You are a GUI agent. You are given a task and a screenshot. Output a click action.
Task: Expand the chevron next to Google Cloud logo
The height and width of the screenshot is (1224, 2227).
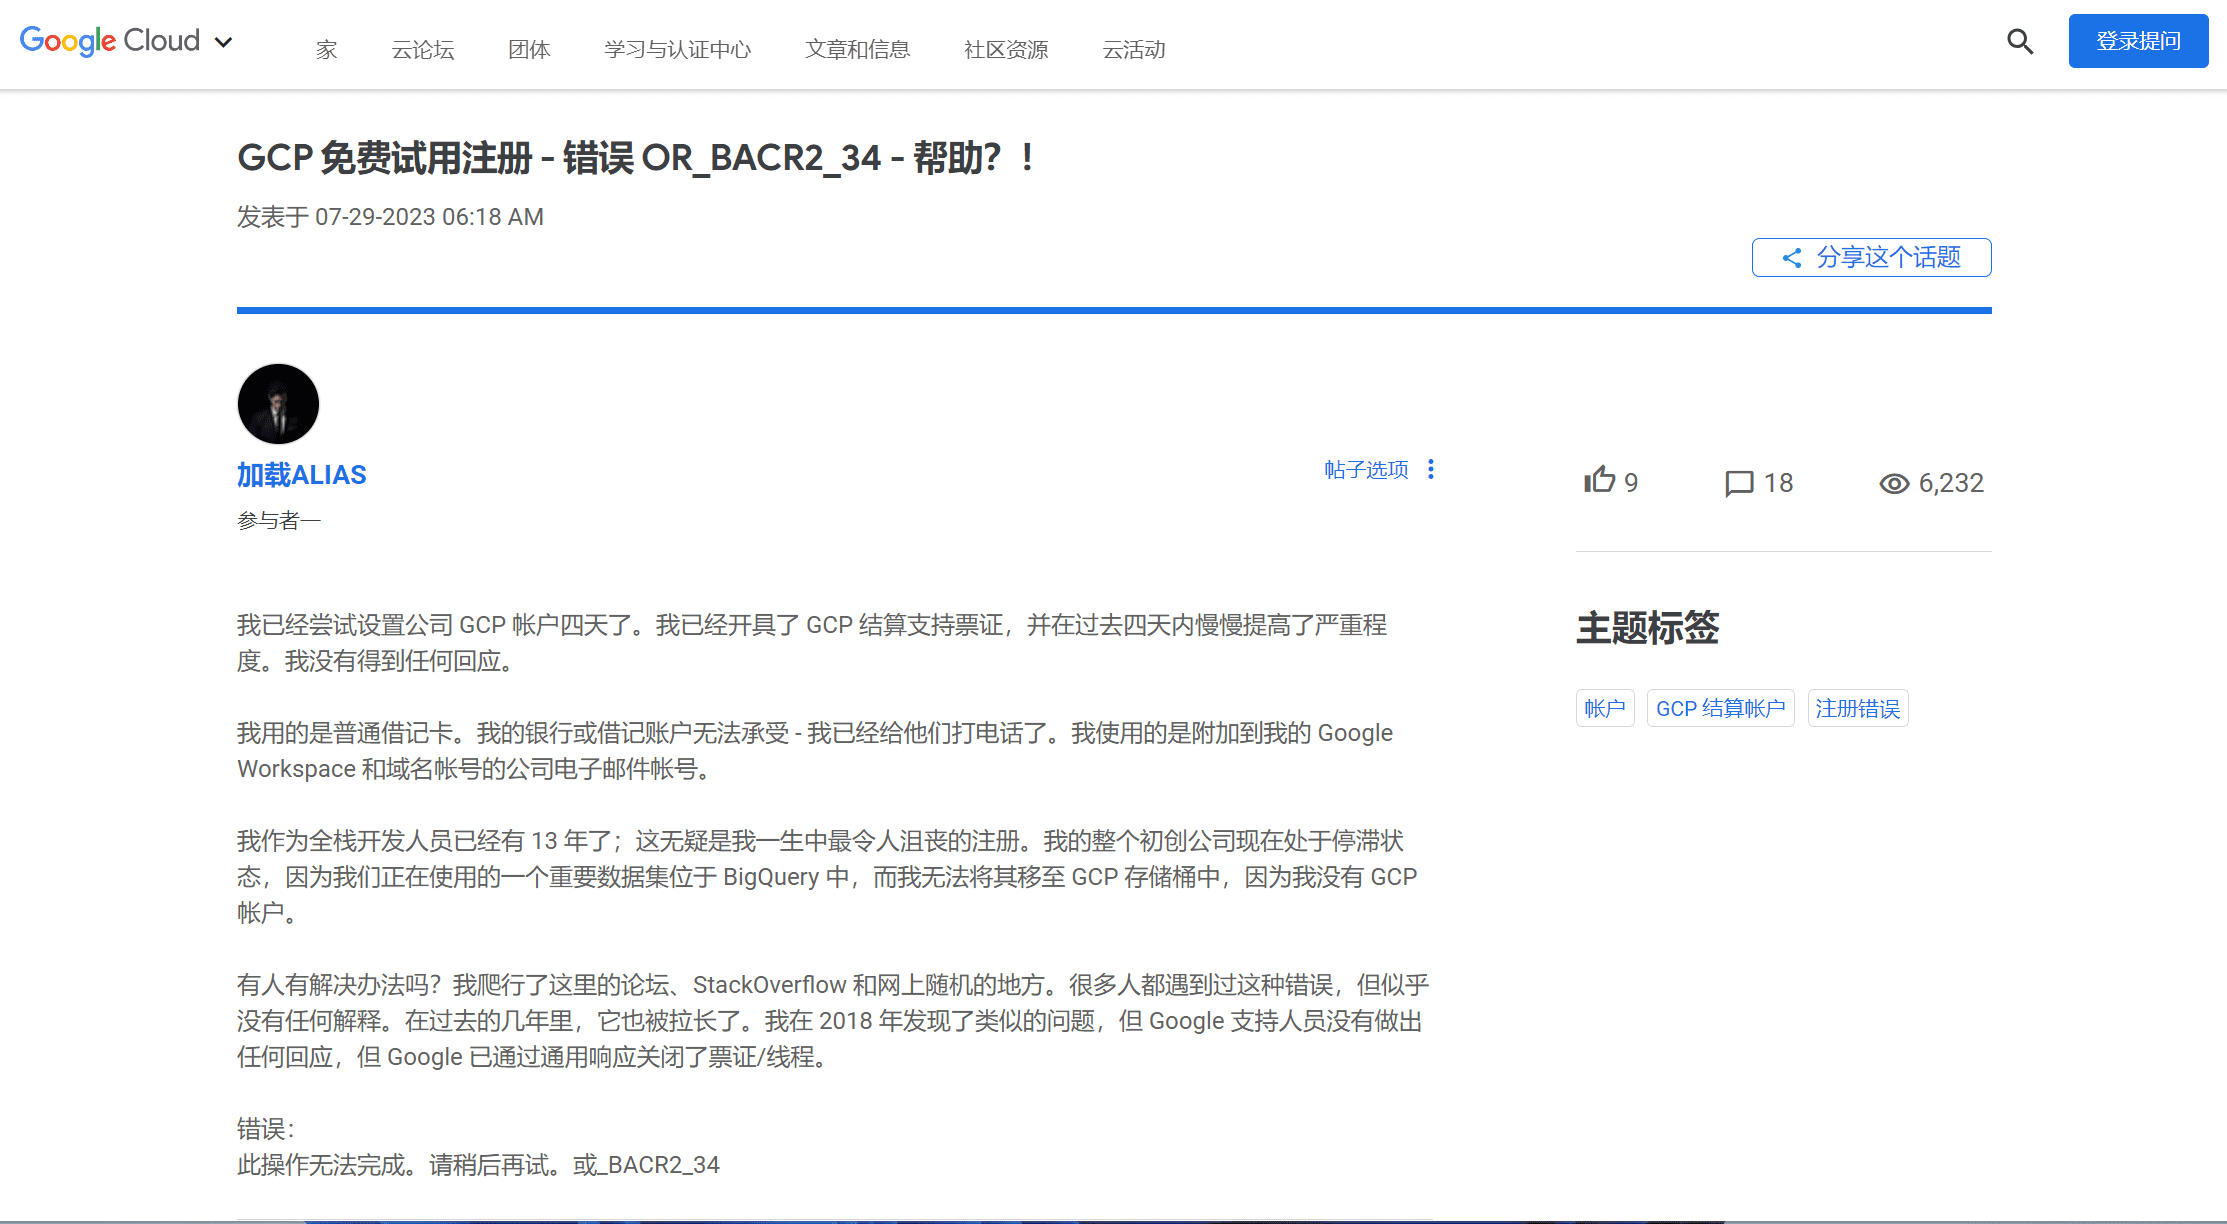(x=224, y=42)
